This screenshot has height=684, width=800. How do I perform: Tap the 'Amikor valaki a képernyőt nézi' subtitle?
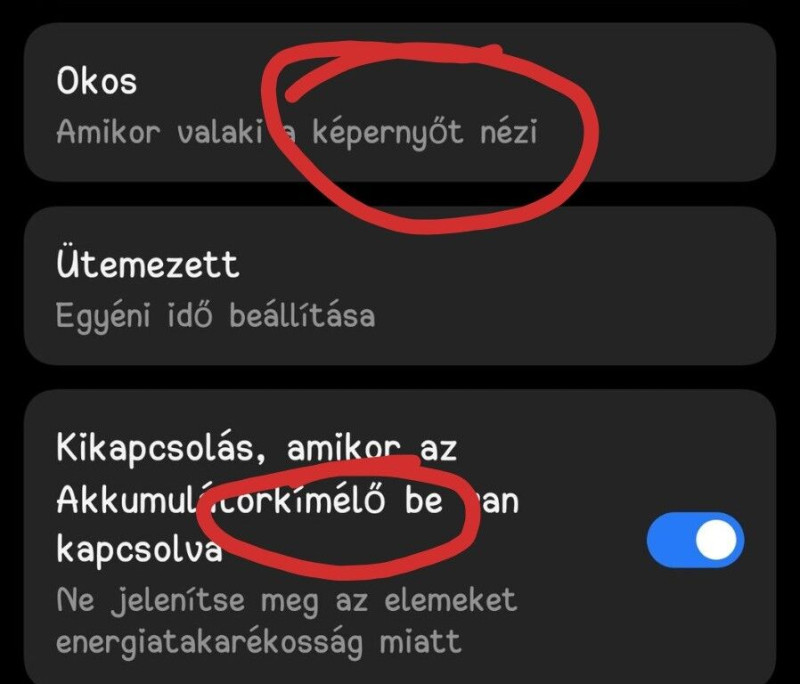[296, 132]
